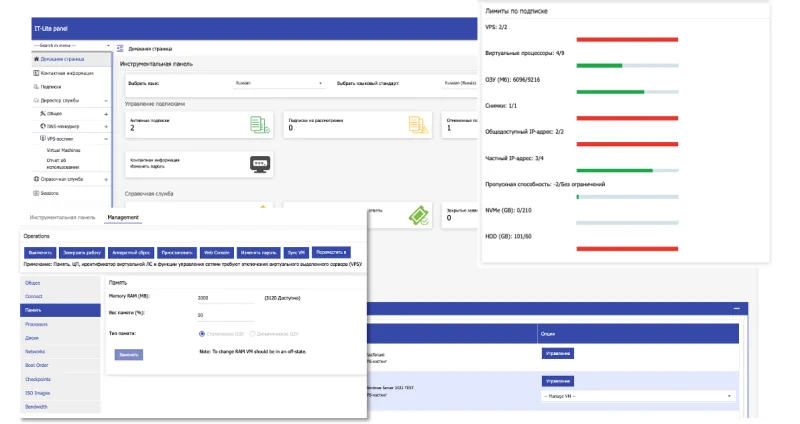Click the virtual processors 4/9 progress bar
Viewport: 800px width, 424px height.
coord(628,65)
